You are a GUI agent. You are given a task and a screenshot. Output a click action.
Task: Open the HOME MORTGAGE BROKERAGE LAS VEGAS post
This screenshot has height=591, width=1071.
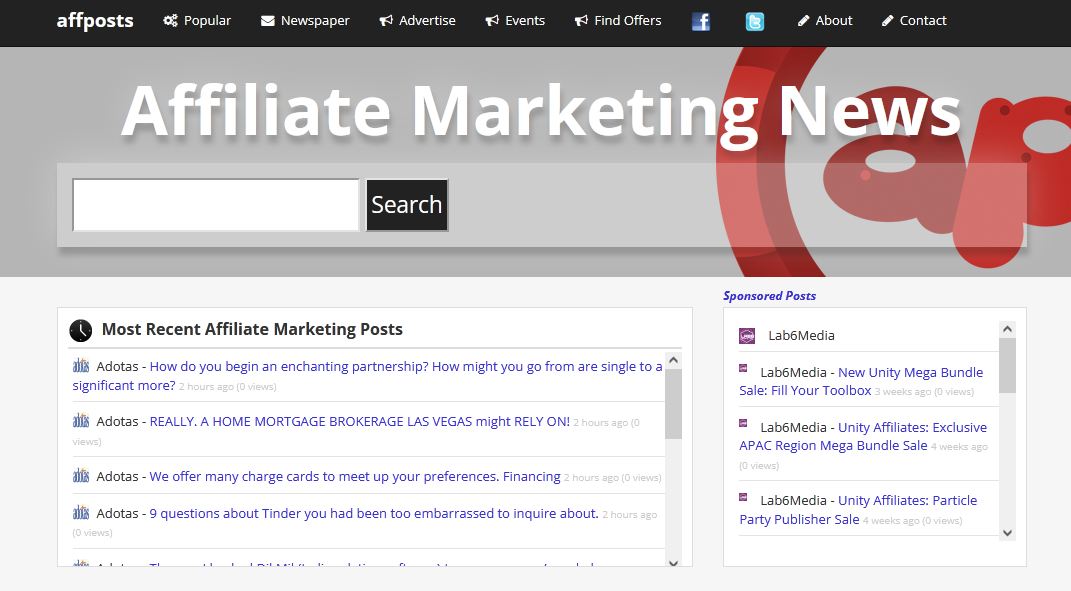(x=359, y=422)
